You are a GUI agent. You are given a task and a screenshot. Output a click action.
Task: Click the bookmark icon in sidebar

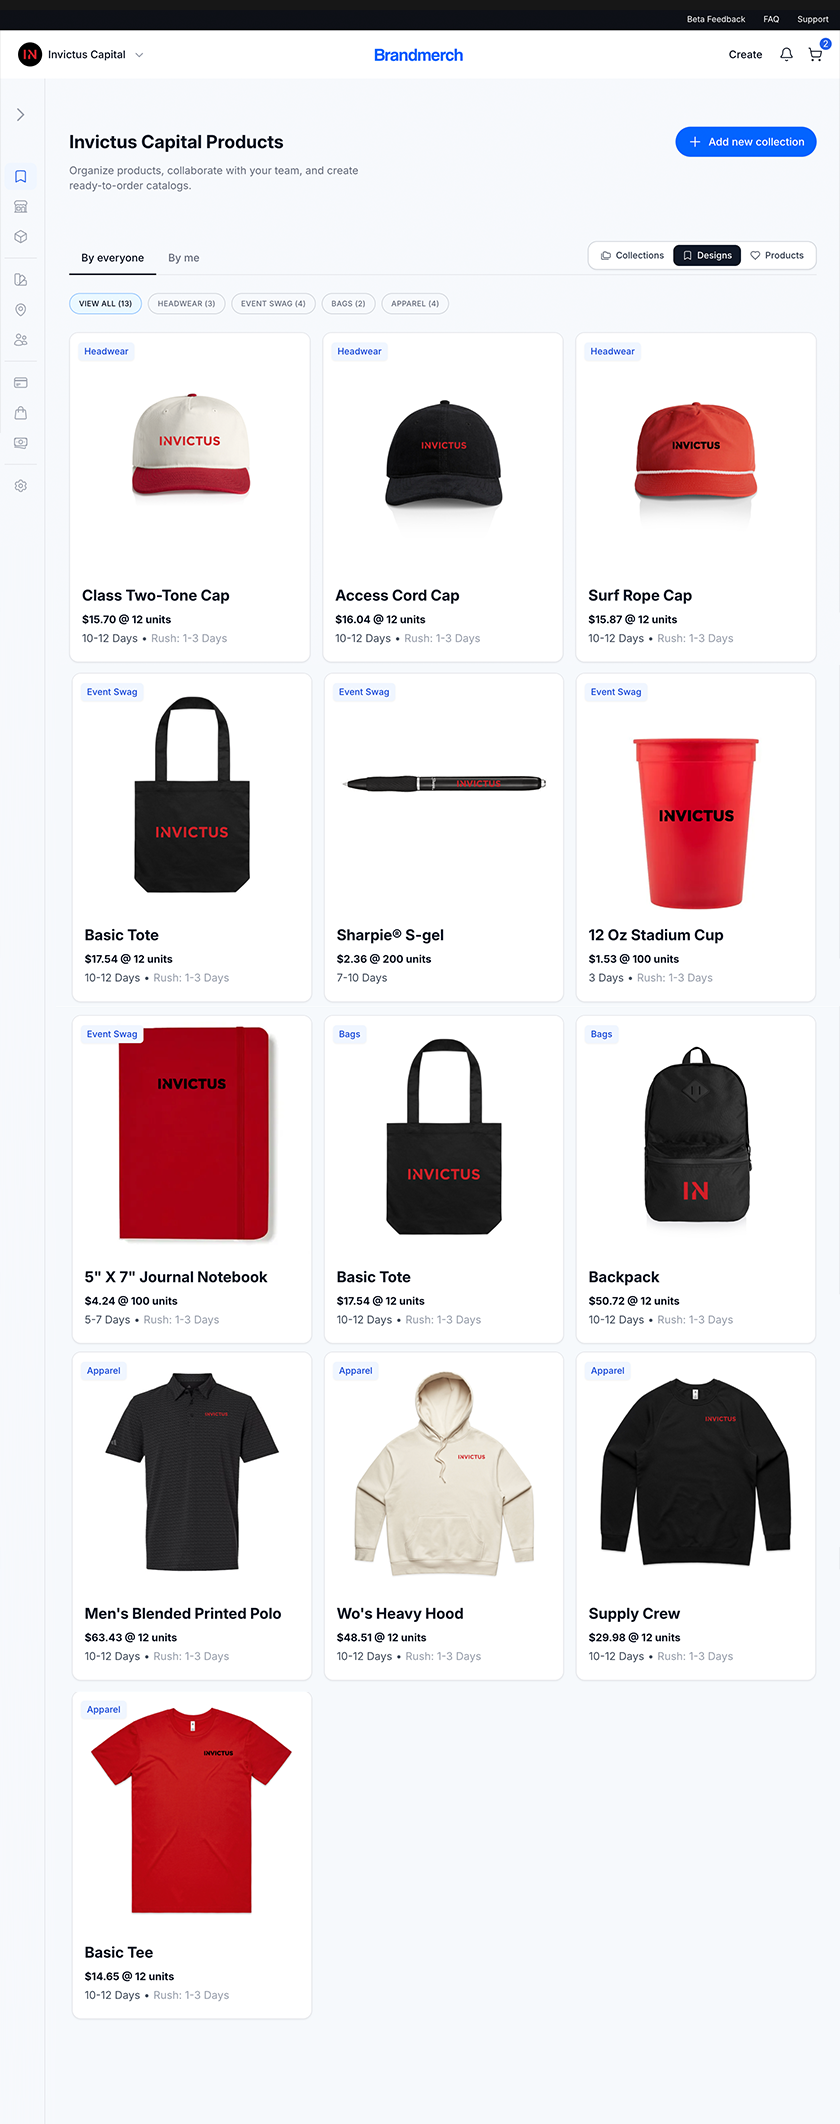click(21, 177)
